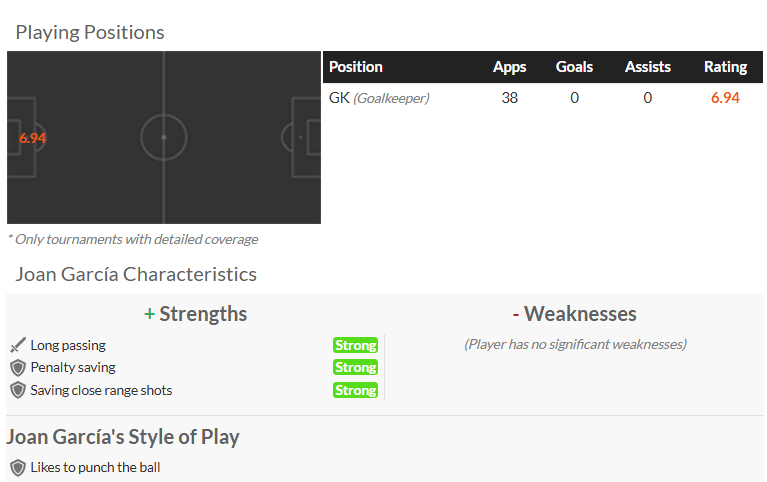Viewport: 767px width, 482px height.
Task: Click shield icon next to Likes to punch the ball
Action: (x=17, y=467)
